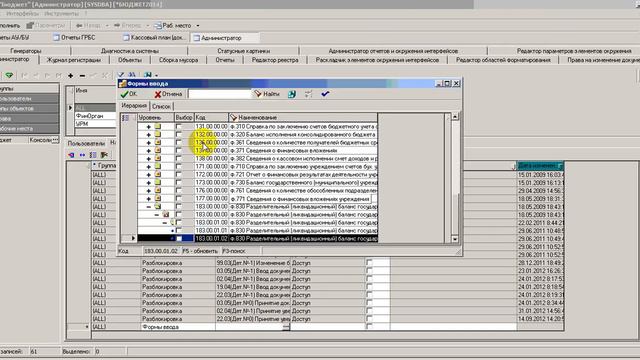Open the Отчеты ГРБС workspace tab

[x=74, y=38]
